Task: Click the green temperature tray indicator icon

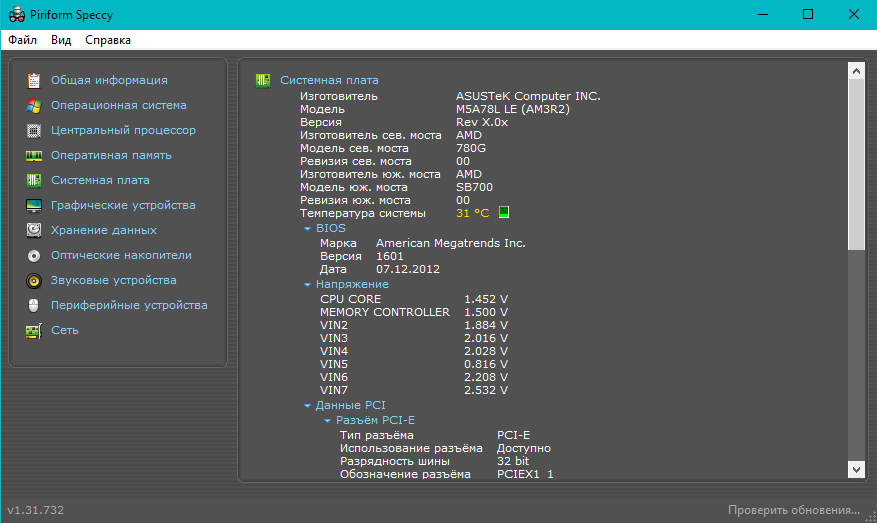Action: pyautogui.click(x=504, y=212)
